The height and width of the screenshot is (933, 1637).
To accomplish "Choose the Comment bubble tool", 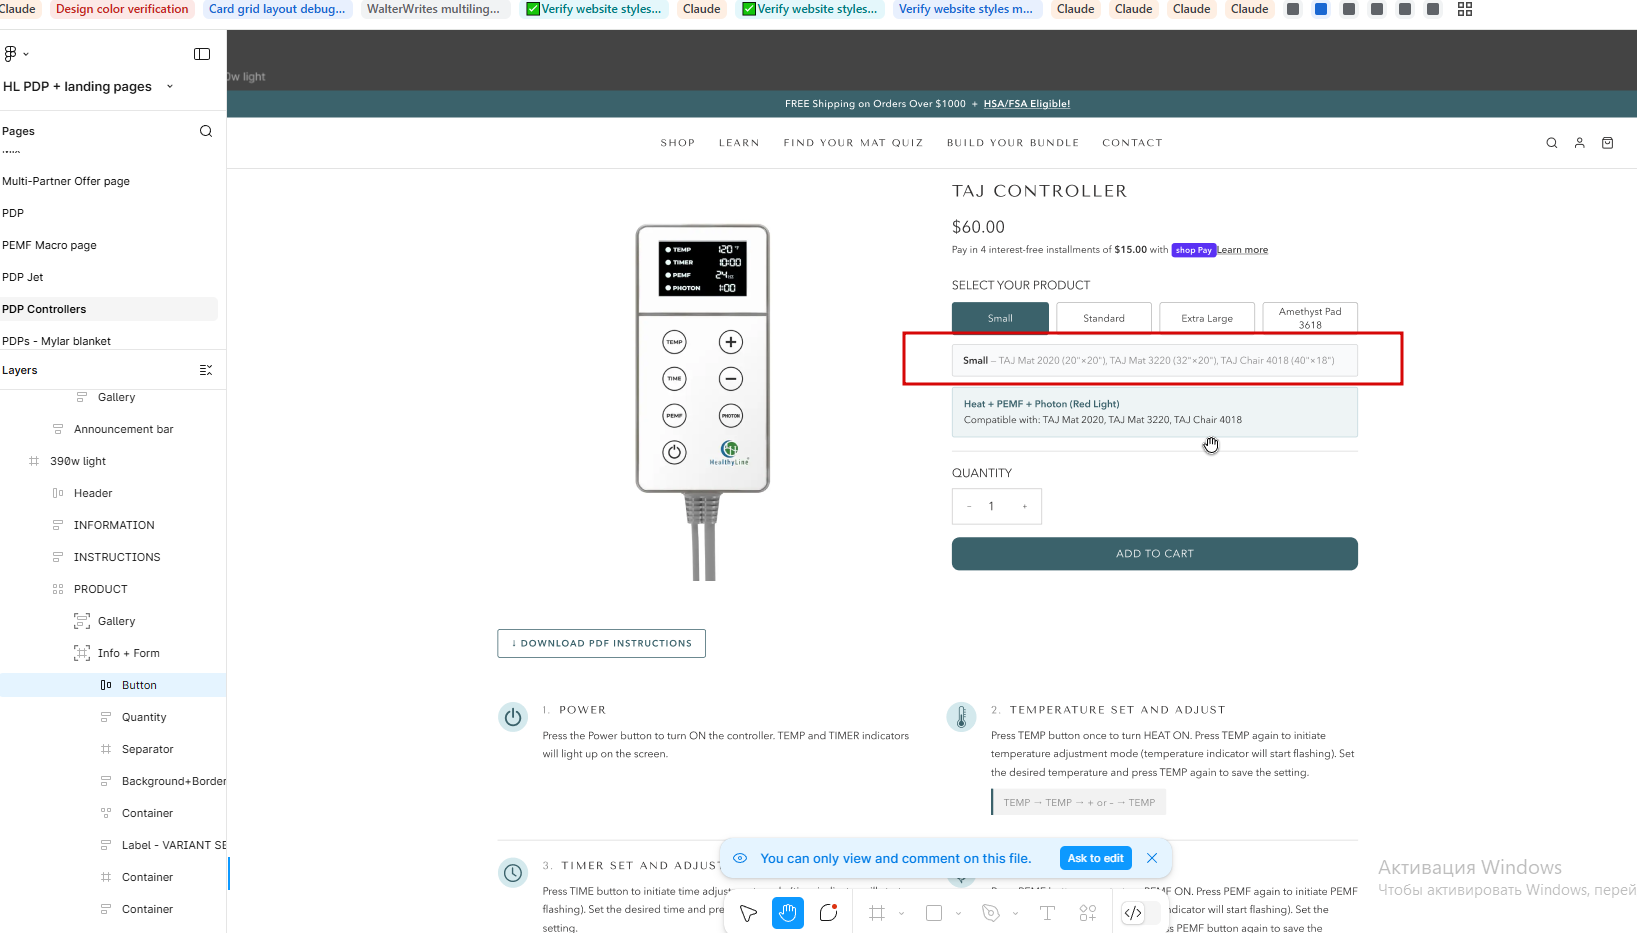I will [828, 913].
